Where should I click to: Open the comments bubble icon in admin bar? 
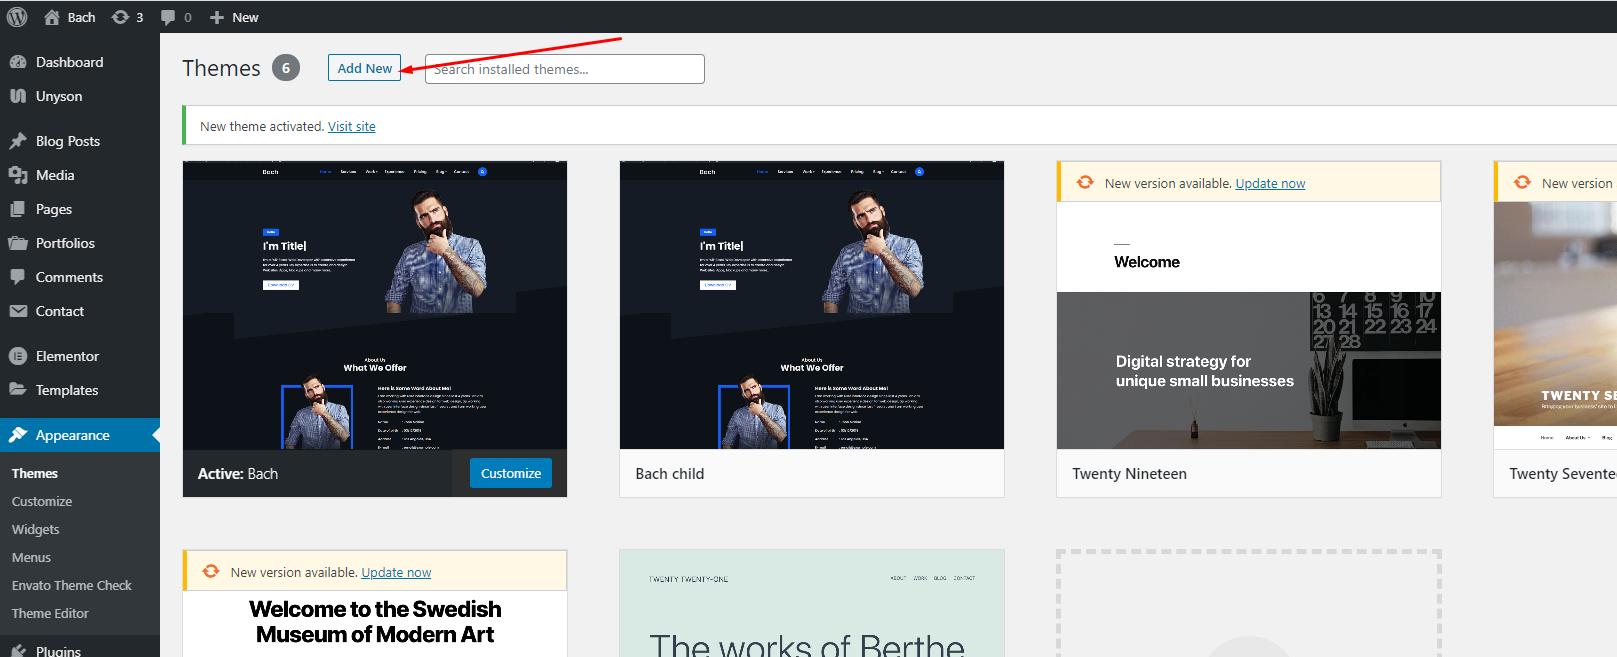168,17
